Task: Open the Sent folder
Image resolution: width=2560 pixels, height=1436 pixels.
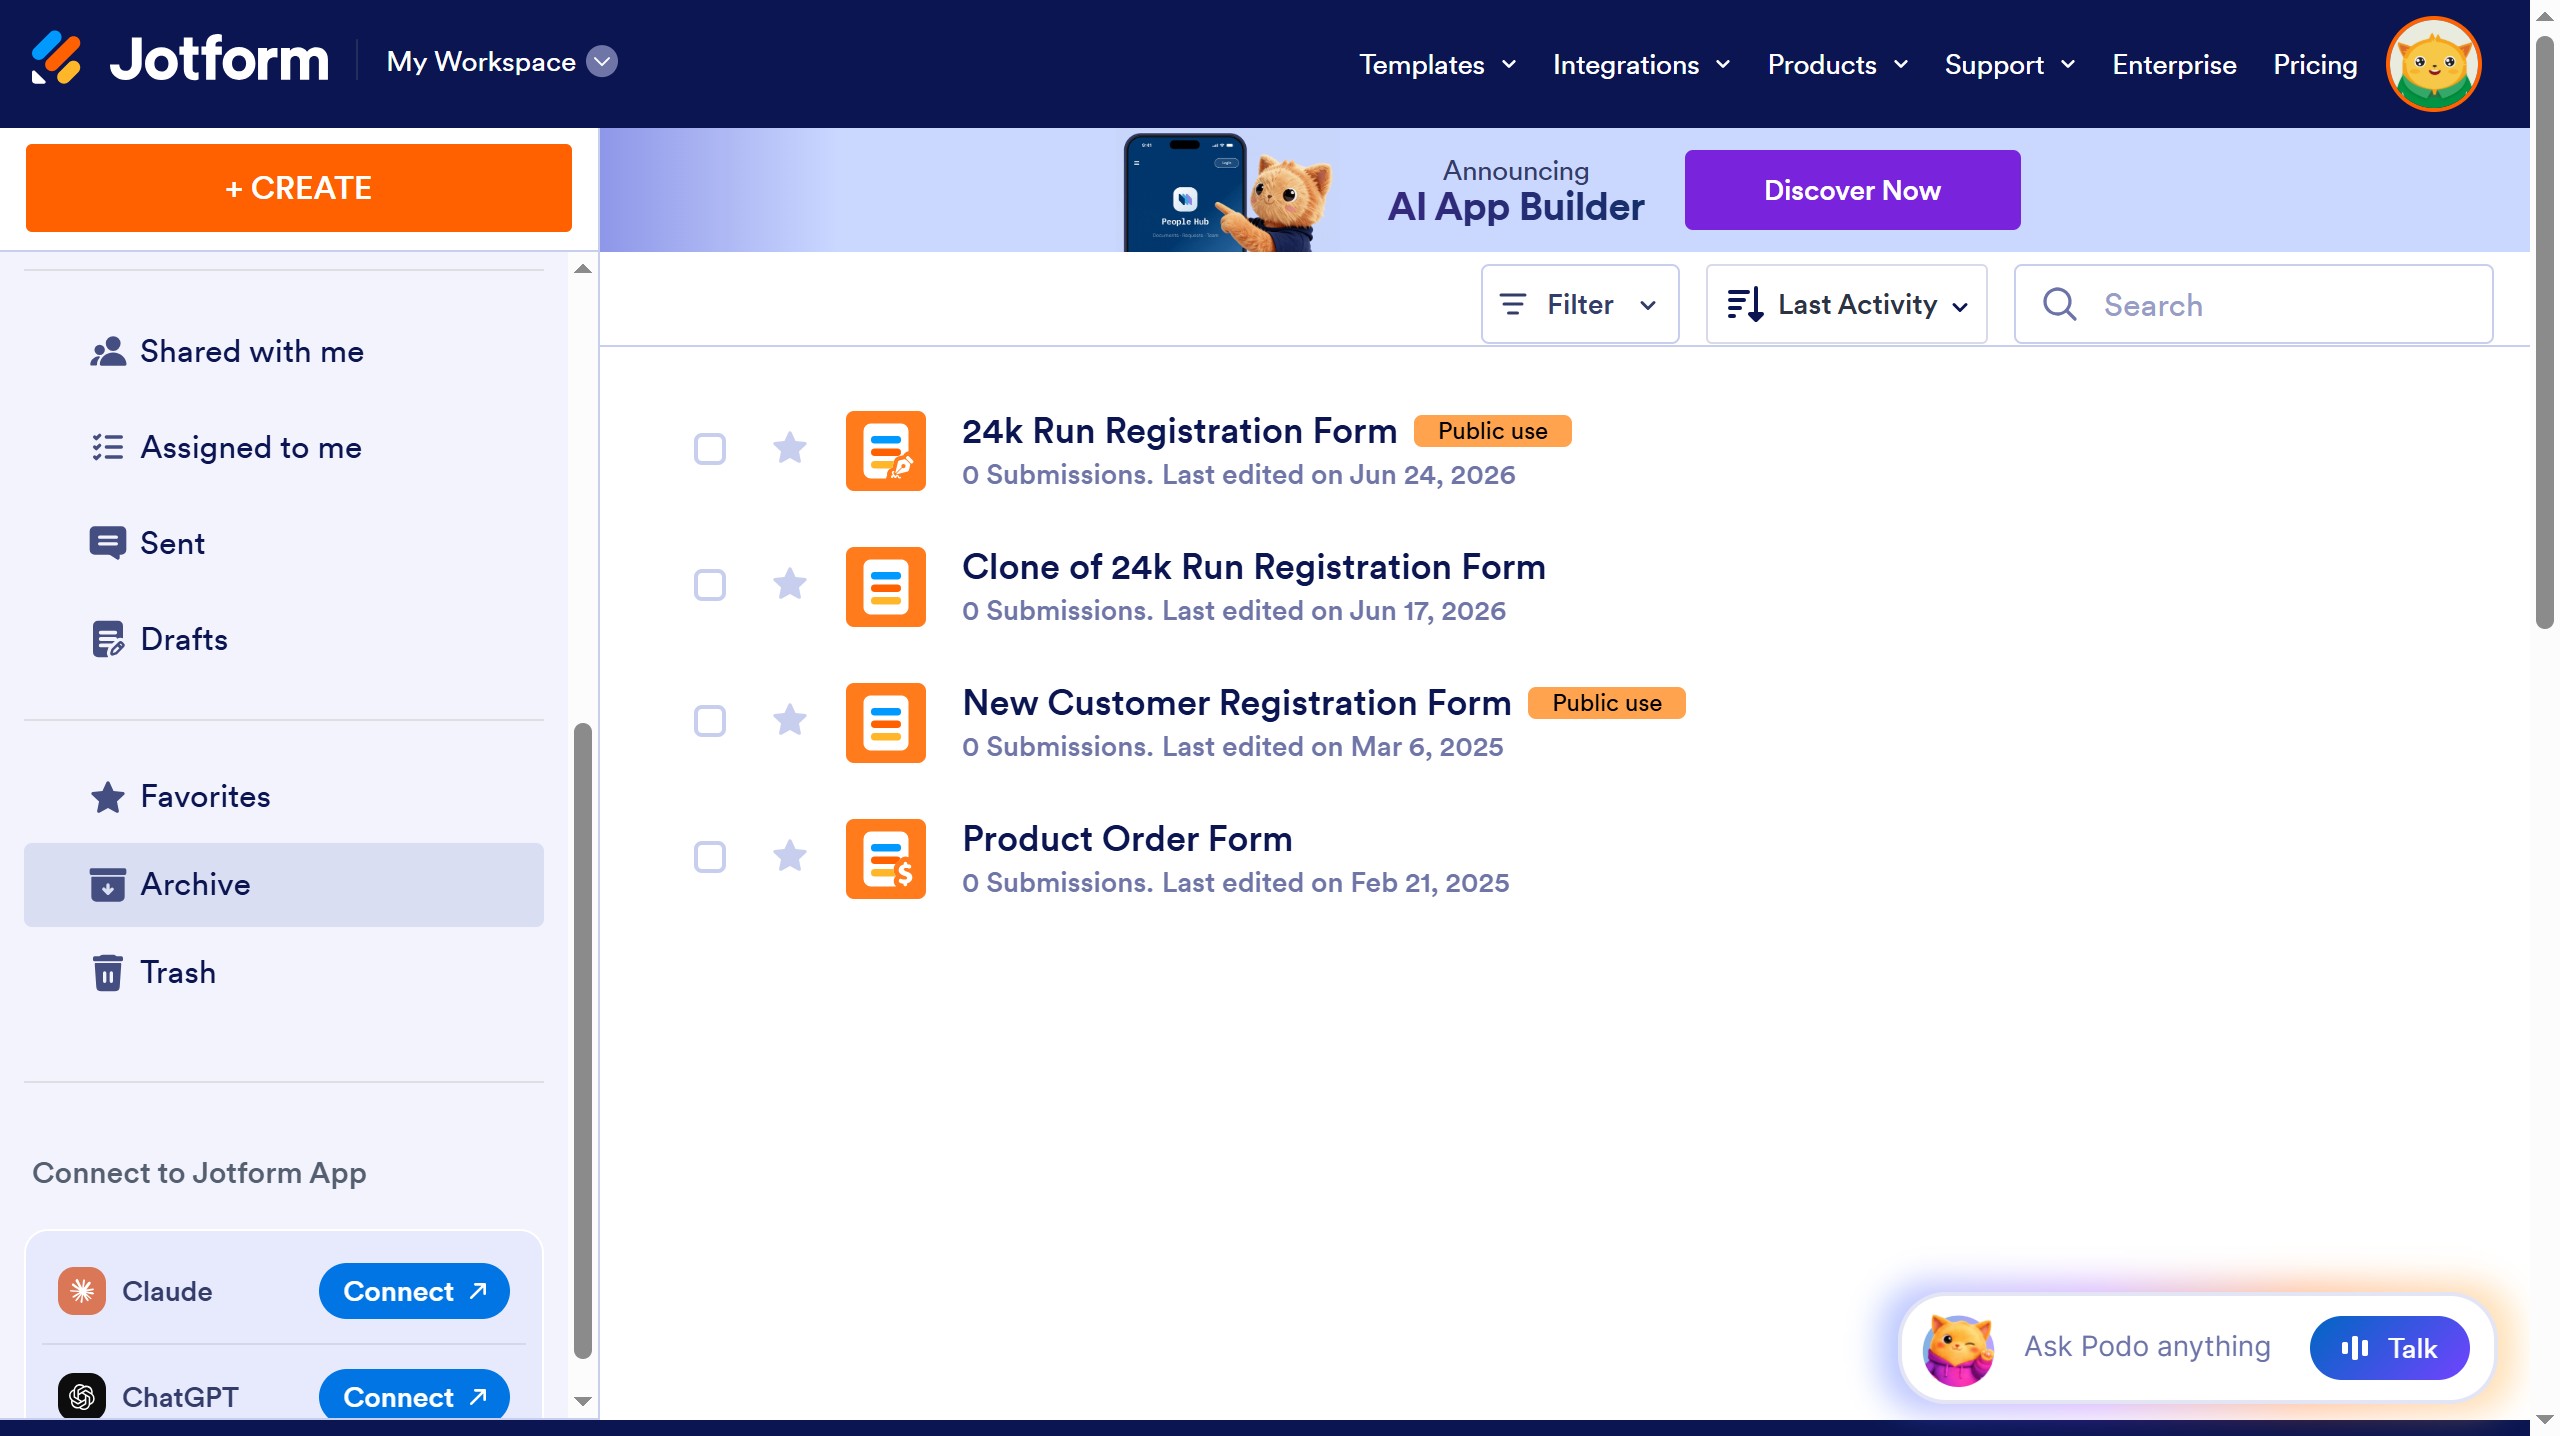Action: pyautogui.click(x=284, y=544)
